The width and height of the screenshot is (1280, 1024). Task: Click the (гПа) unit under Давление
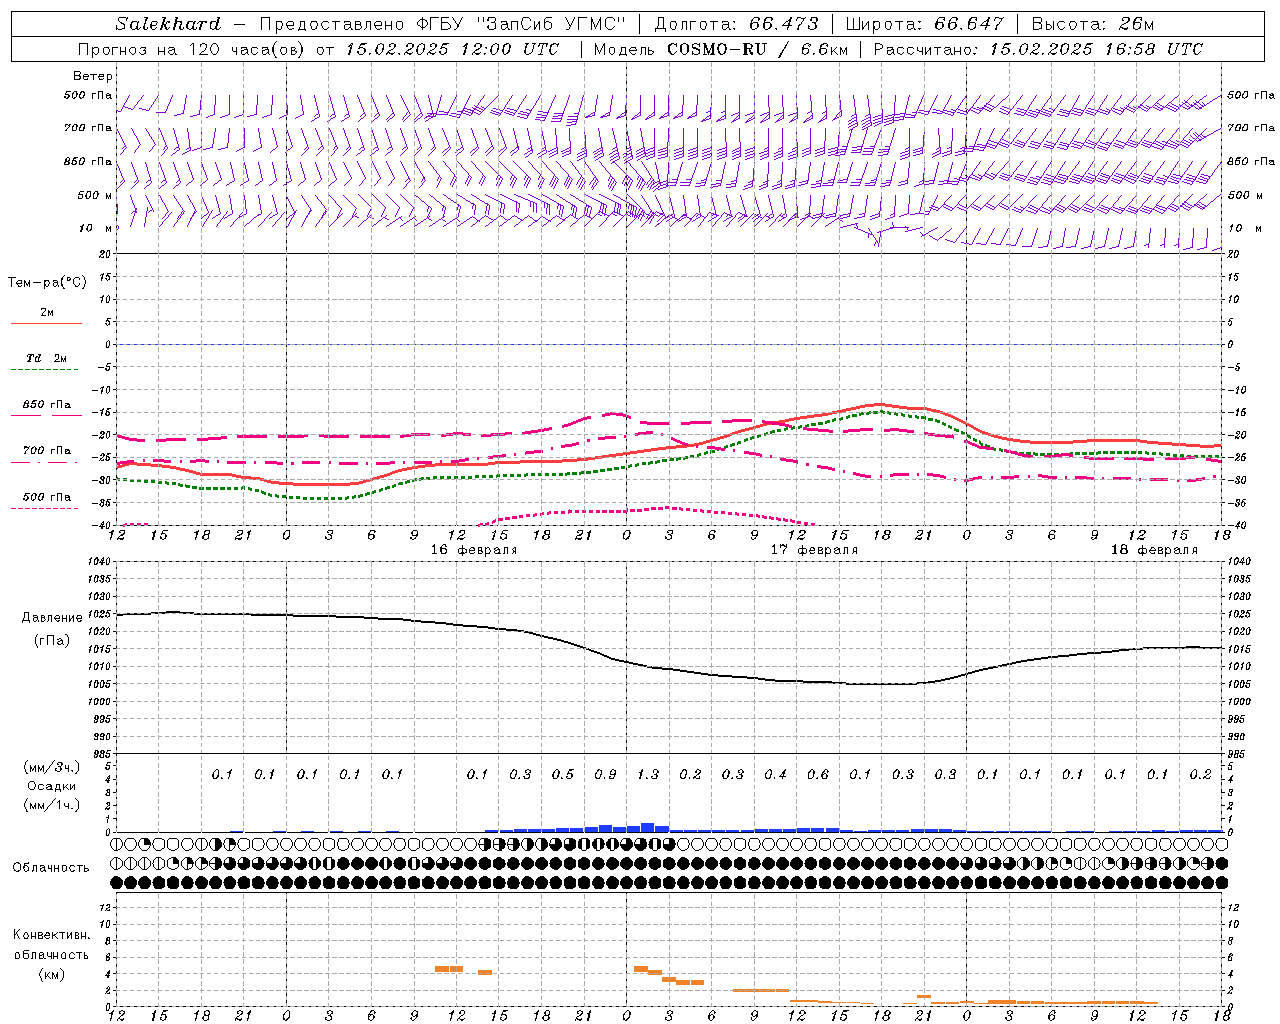coord(52,641)
